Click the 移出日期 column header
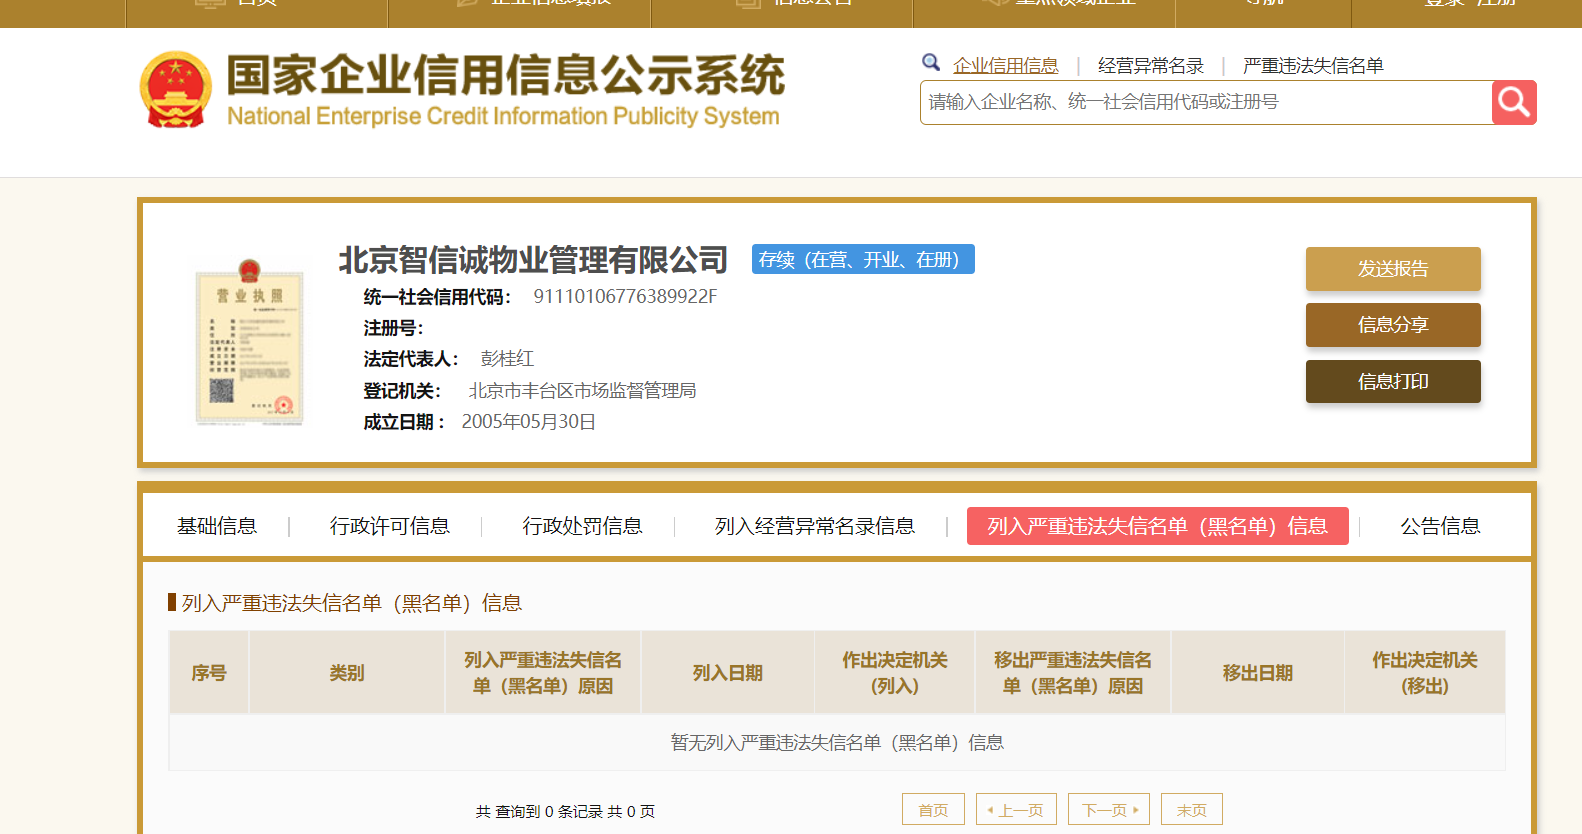 pos(1258,673)
